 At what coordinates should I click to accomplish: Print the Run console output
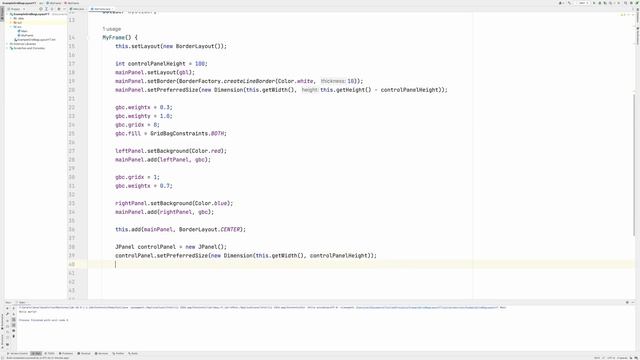pyautogui.click(x=13, y=331)
